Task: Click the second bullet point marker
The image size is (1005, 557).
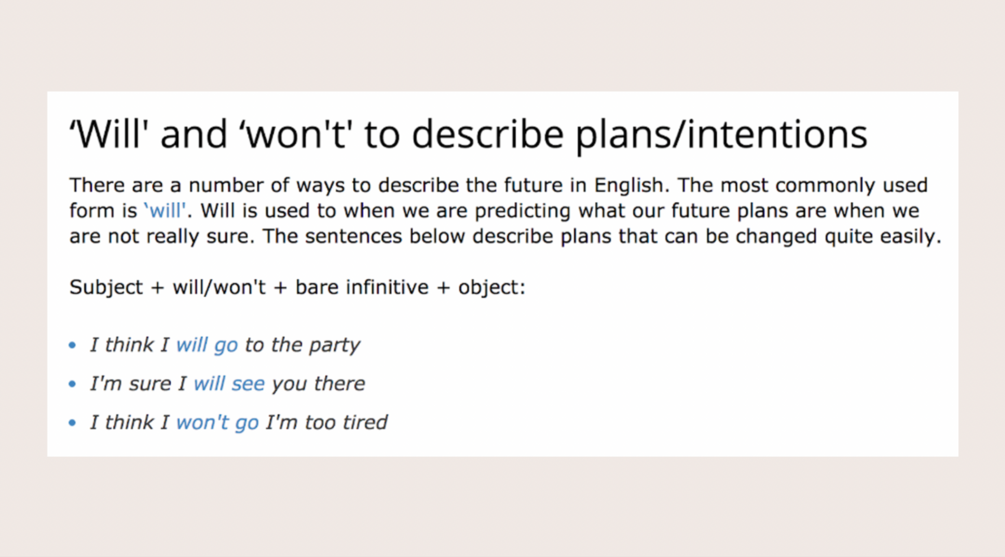Action: [72, 384]
